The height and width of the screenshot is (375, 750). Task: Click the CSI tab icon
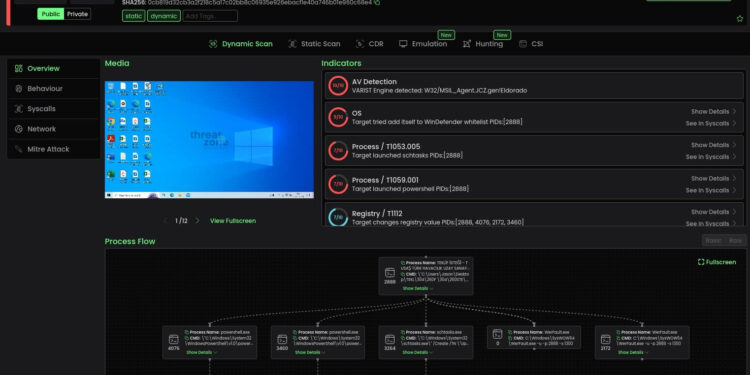point(523,44)
